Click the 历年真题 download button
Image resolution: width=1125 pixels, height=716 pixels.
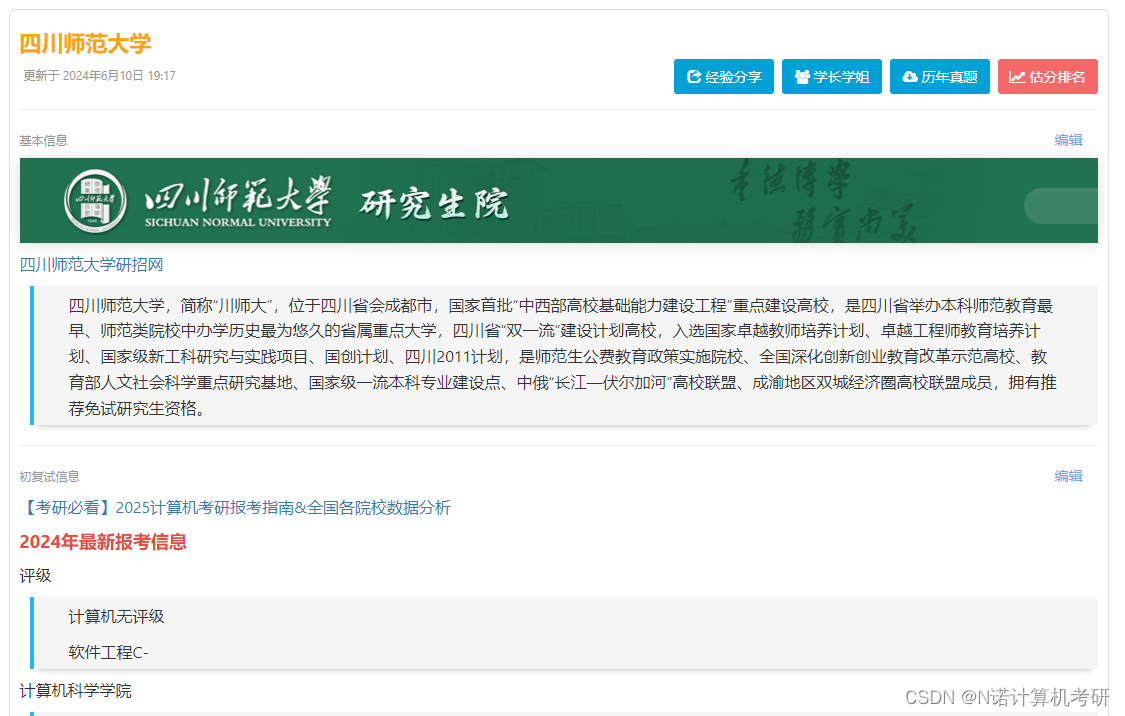pyautogui.click(x=940, y=77)
